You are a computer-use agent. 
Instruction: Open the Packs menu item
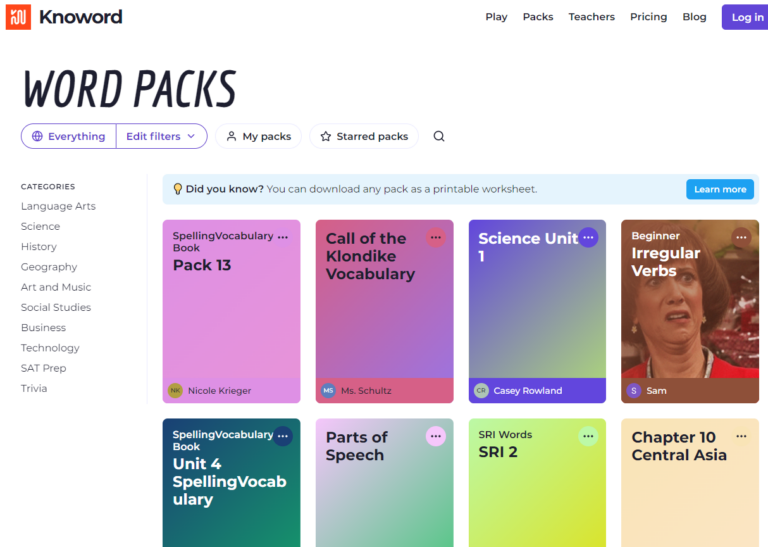[x=538, y=17]
